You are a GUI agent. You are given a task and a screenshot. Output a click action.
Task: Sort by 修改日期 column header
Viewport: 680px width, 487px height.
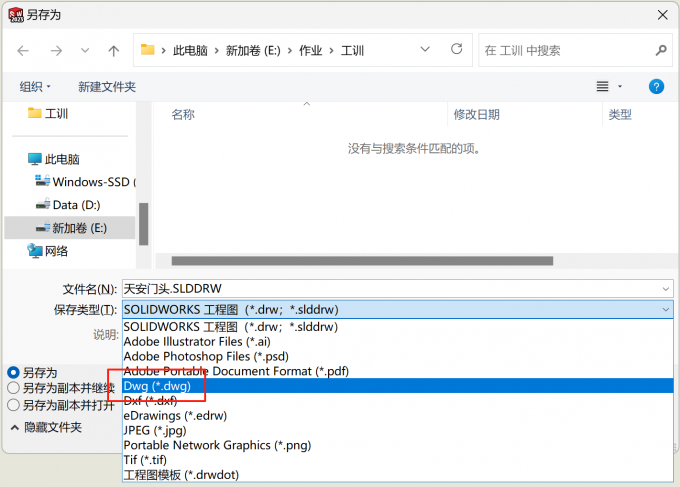click(477, 114)
